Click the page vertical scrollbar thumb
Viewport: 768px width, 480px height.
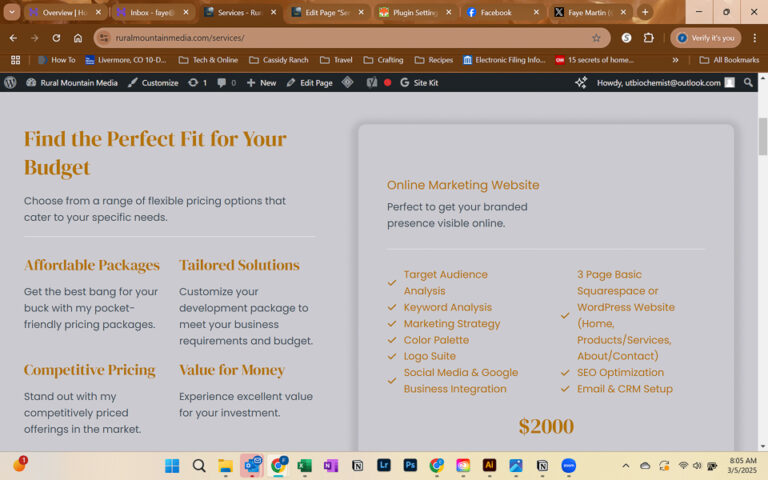(763, 136)
